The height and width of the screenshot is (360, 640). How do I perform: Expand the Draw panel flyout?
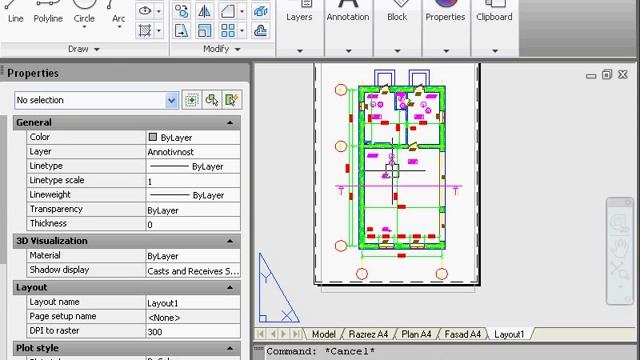pyautogui.click(x=97, y=49)
